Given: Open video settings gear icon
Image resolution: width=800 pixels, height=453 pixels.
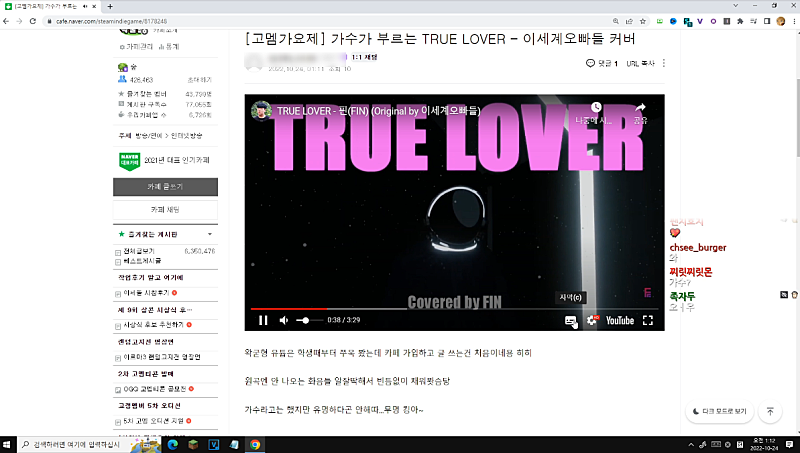Looking at the screenshot, I should click(592, 320).
